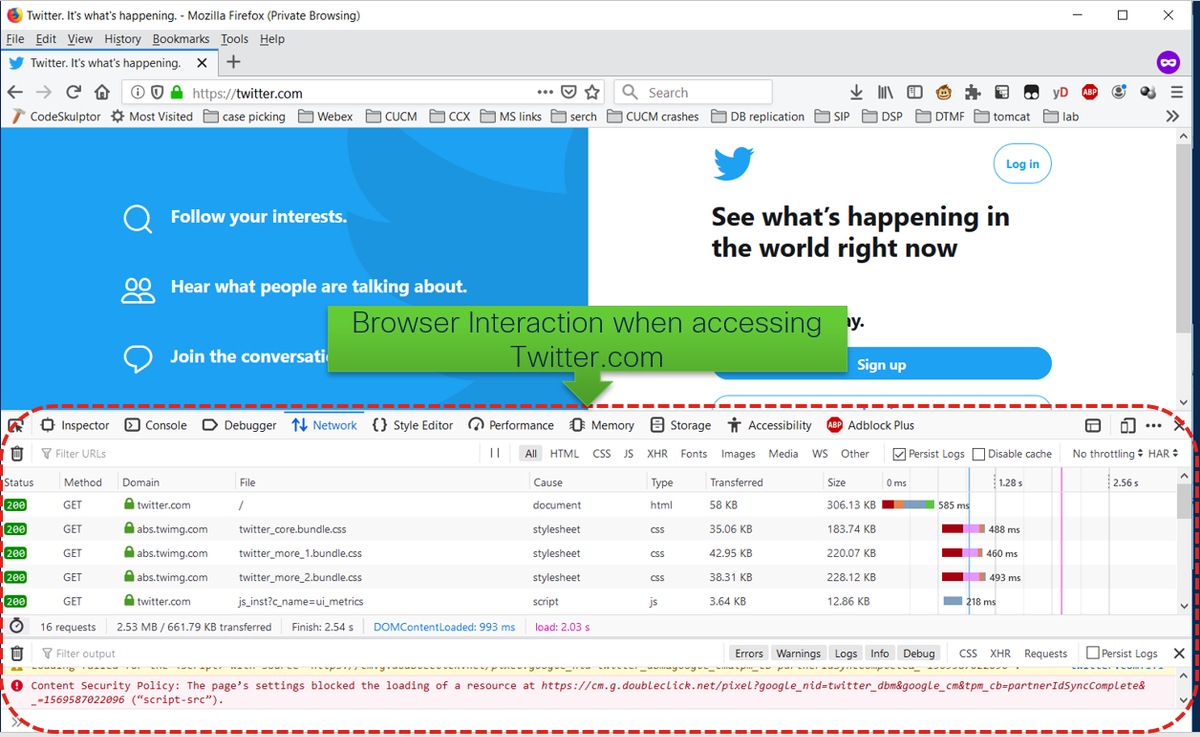Viewport: 1200px width, 737px height.
Task: Open a new browser tab
Action: pyautogui.click(x=233, y=62)
